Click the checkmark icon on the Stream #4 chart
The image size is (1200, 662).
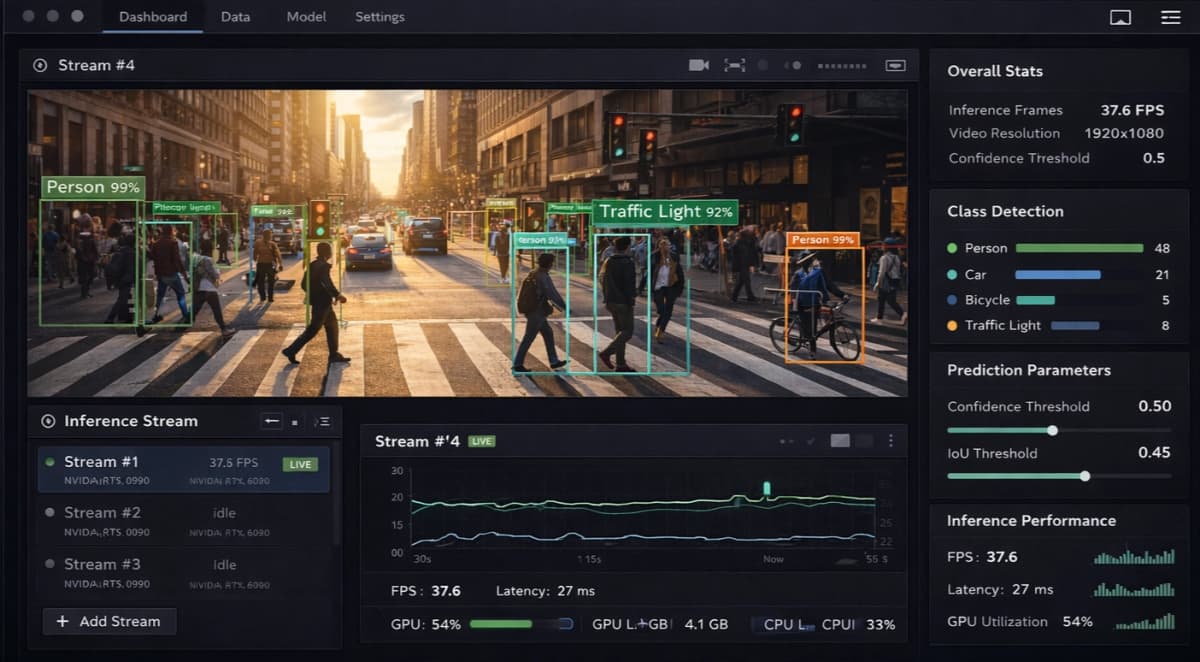(811, 440)
